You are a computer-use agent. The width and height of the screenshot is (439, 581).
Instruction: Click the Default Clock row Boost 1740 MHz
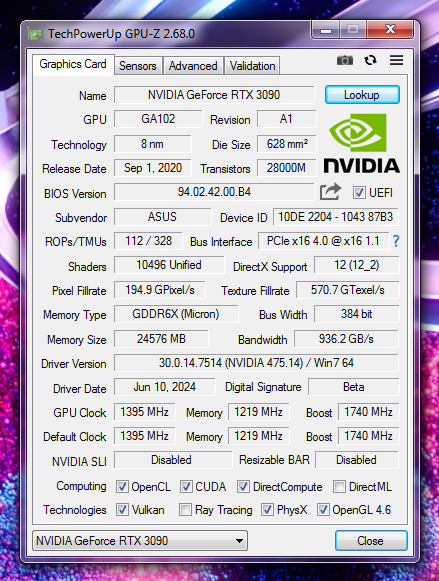pos(369,436)
